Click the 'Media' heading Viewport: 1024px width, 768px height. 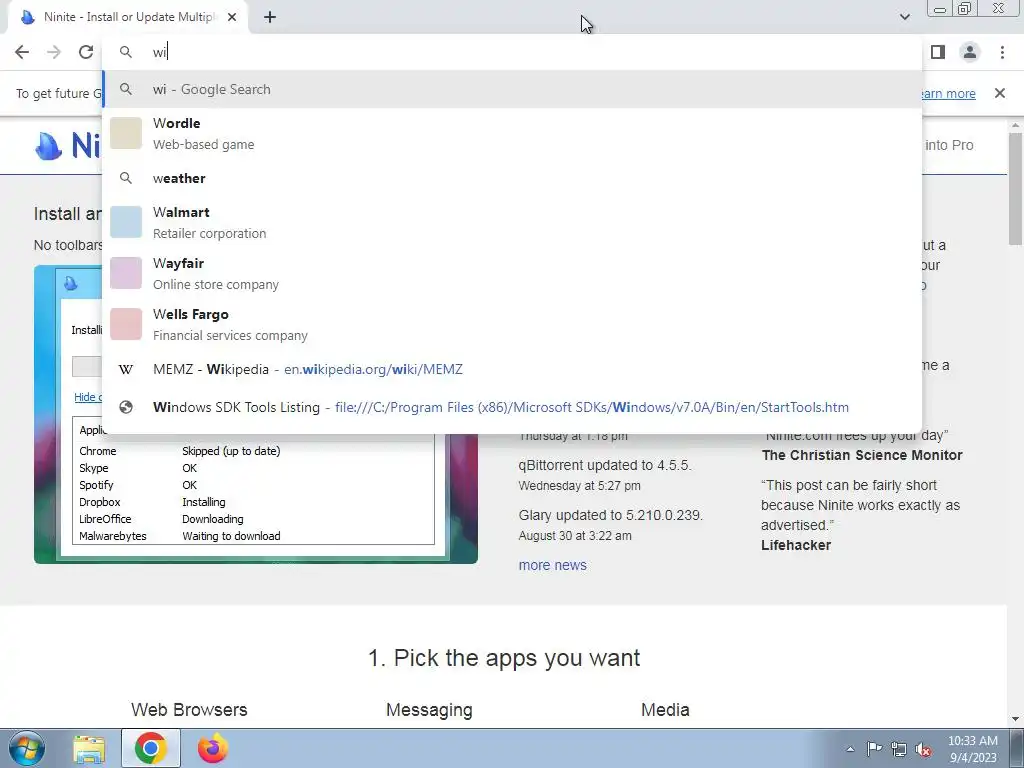[x=665, y=710]
